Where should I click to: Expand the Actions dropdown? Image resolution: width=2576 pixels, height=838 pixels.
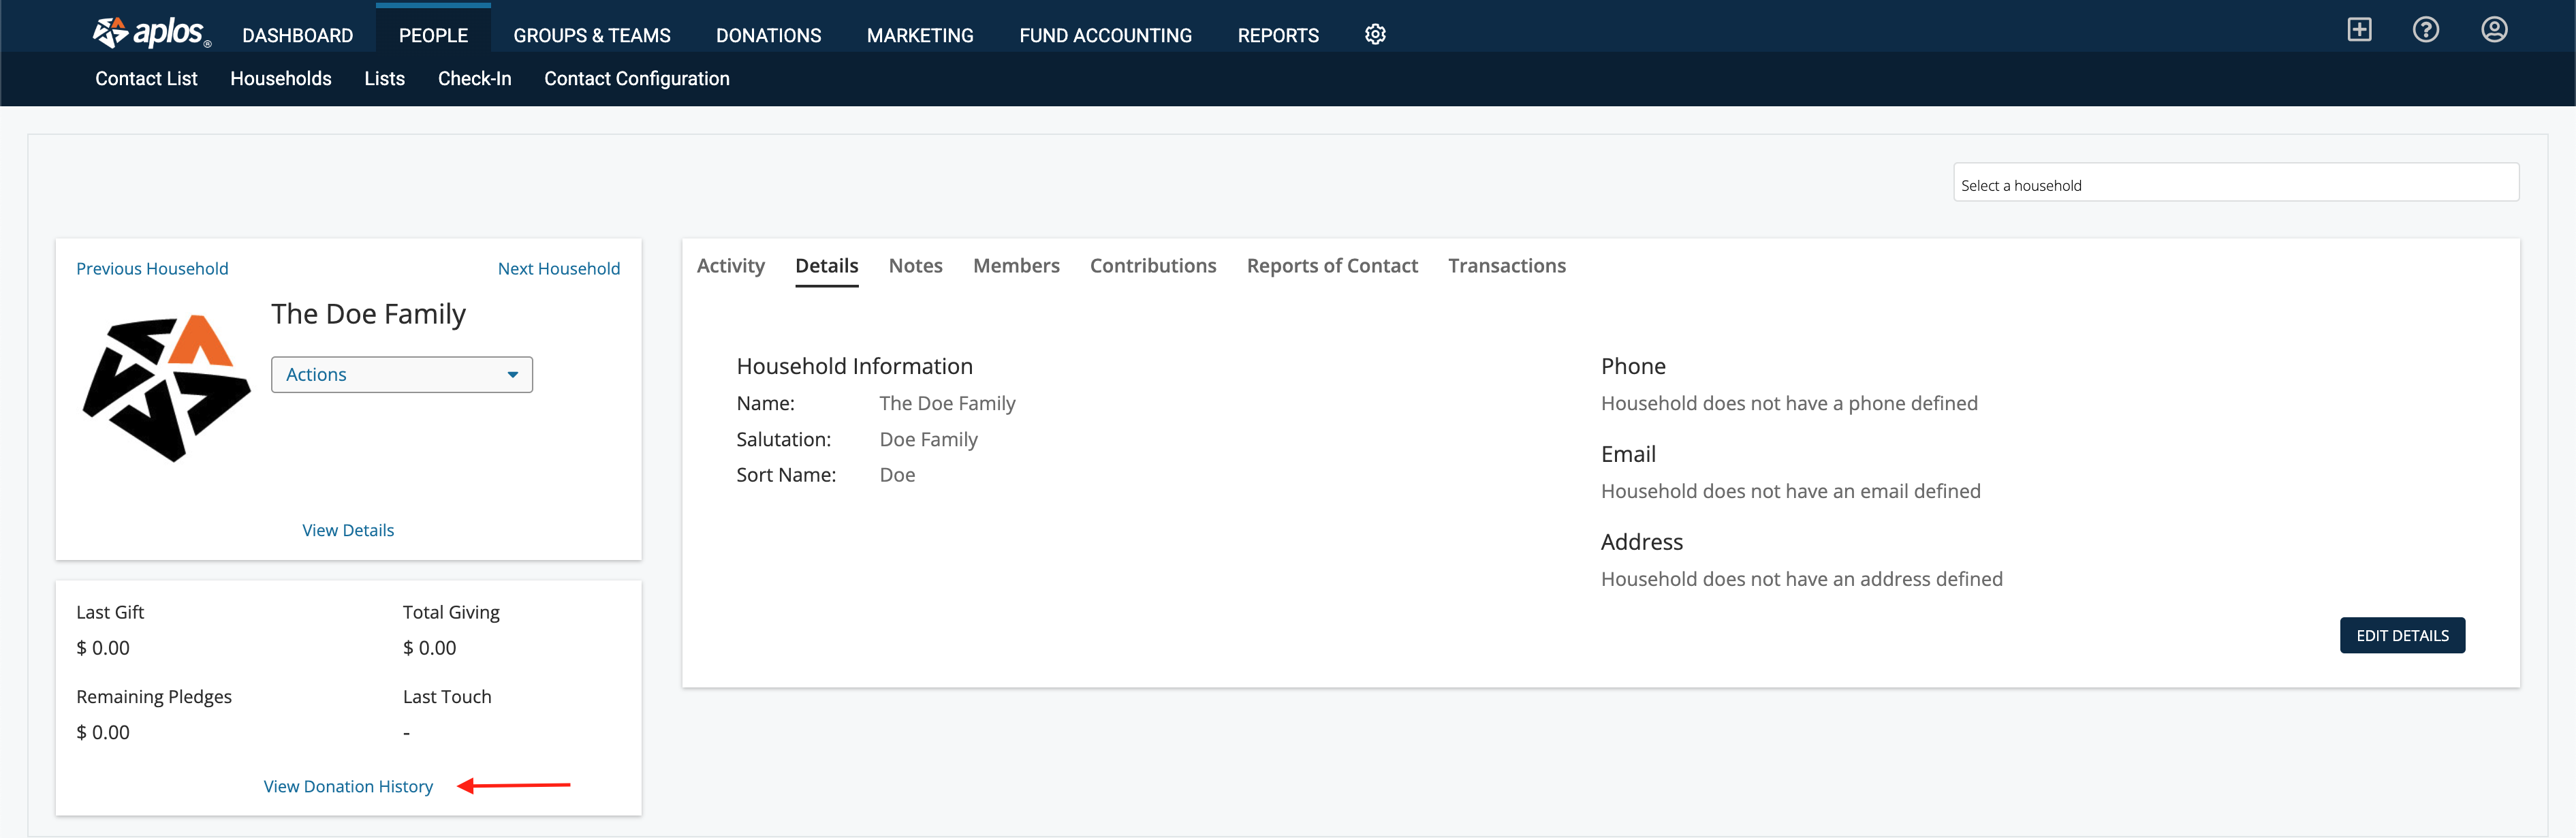pyautogui.click(x=402, y=375)
